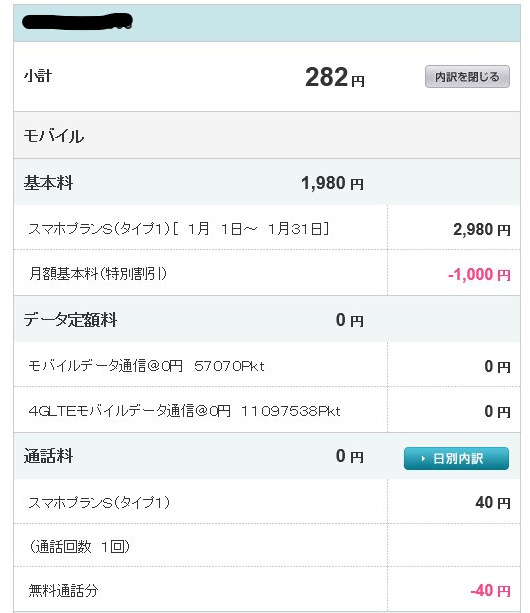Screen dimensions: 530x613
Task: Click the 1,980円 basic fee total
Action: click(332, 183)
